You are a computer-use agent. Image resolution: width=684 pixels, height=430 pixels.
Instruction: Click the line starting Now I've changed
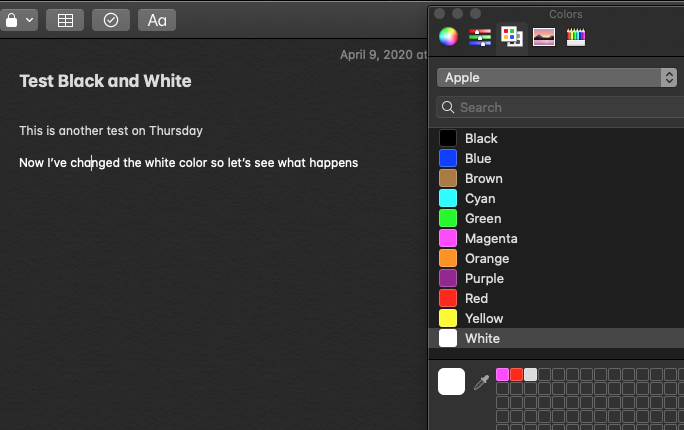[188, 163]
